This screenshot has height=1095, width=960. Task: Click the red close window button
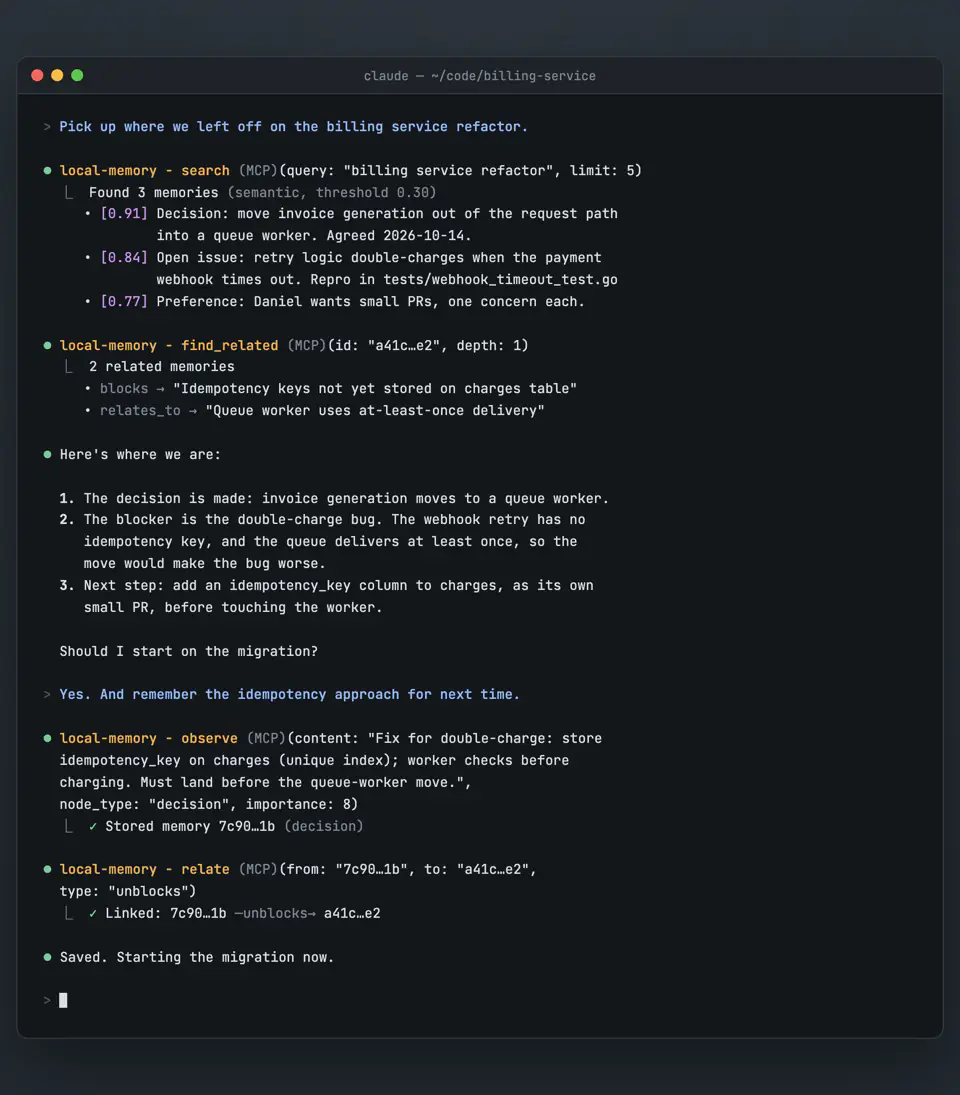point(38,75)
